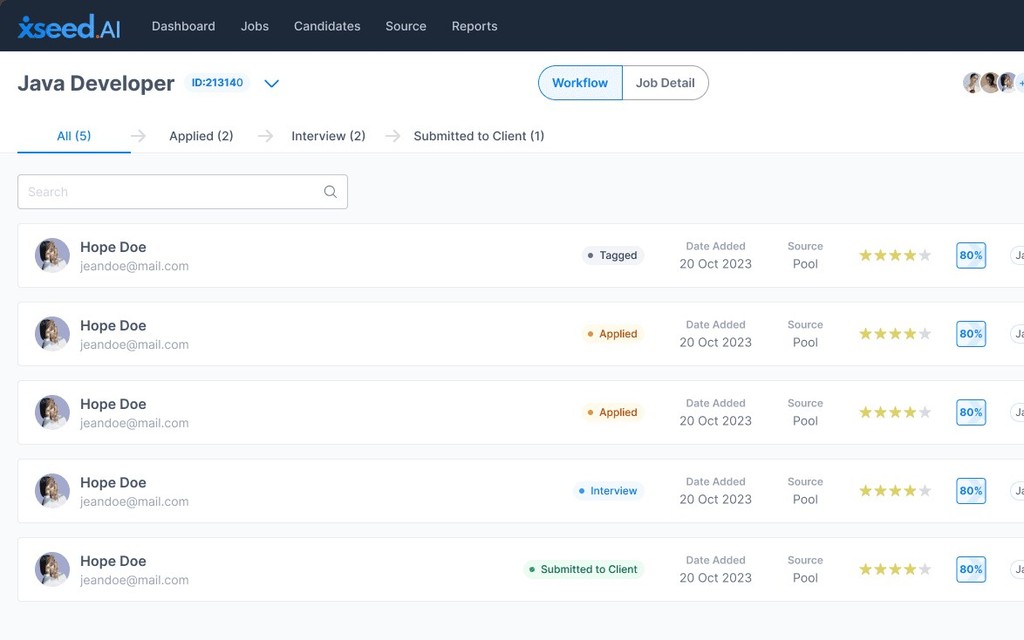The image size is (1024, 640).
Task: Click Pool source in the Interview row
Action: click(x=805, y=500)
